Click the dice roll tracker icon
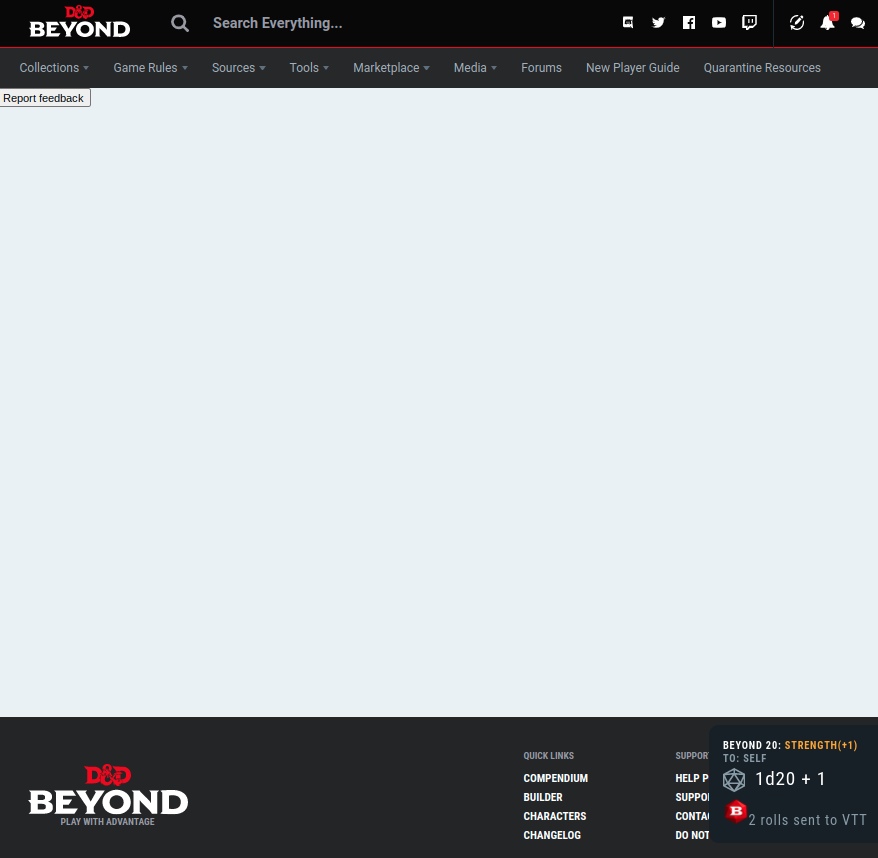The image size is (878, 858). tap(796, 22)
